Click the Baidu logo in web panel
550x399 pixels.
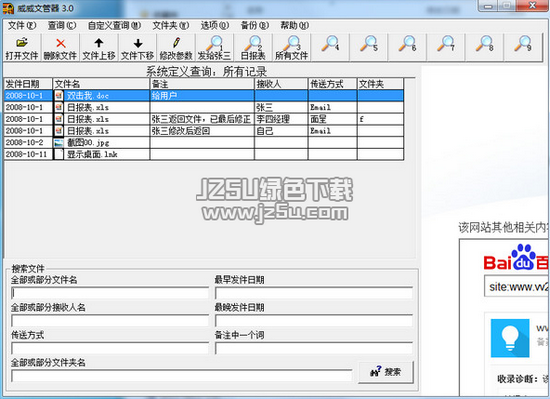click(516, 258)
